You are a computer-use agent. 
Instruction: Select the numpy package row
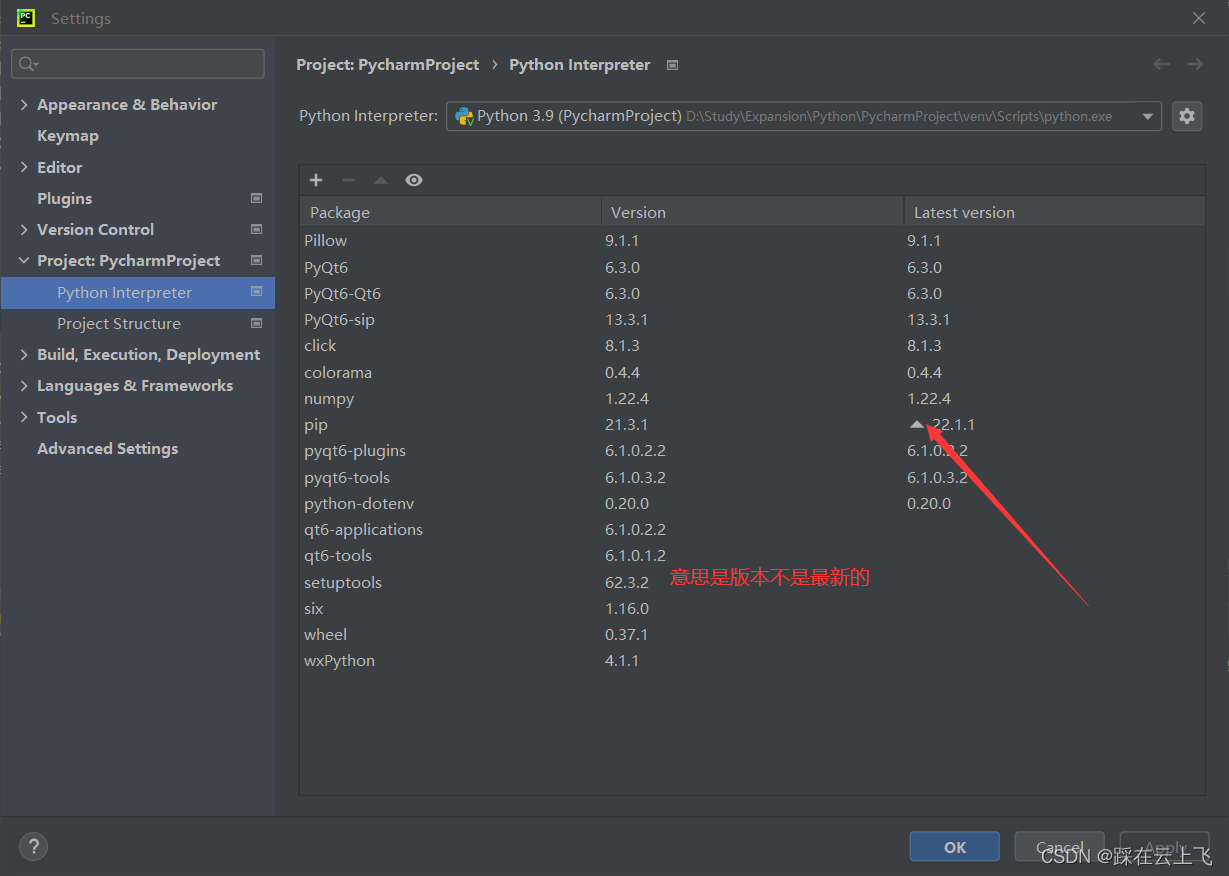(x=752, y=398)
